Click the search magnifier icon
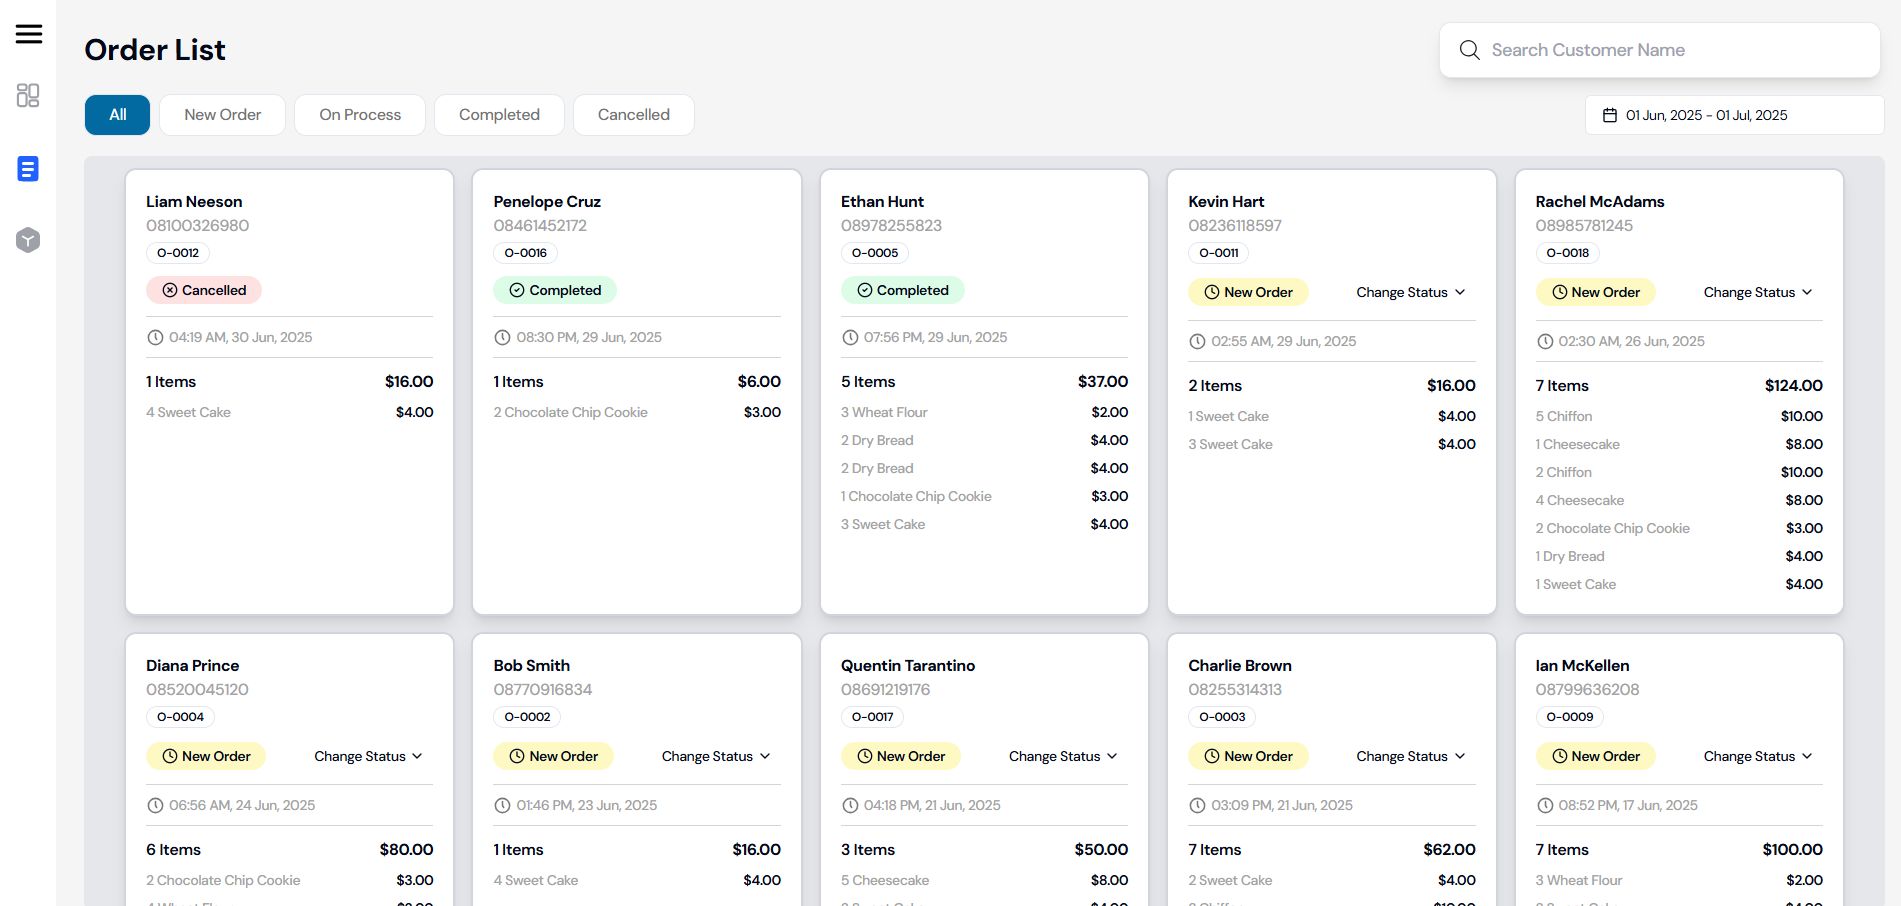This screenshot has height=906, width=1901. [1469, 50]
